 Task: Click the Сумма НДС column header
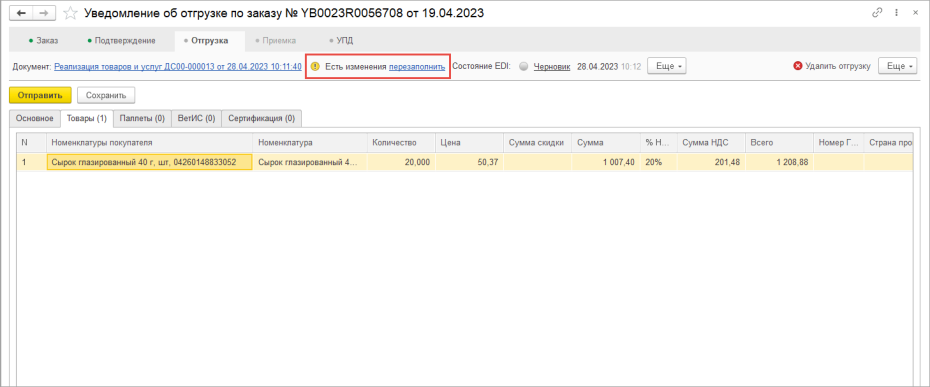tap(711, 143)
